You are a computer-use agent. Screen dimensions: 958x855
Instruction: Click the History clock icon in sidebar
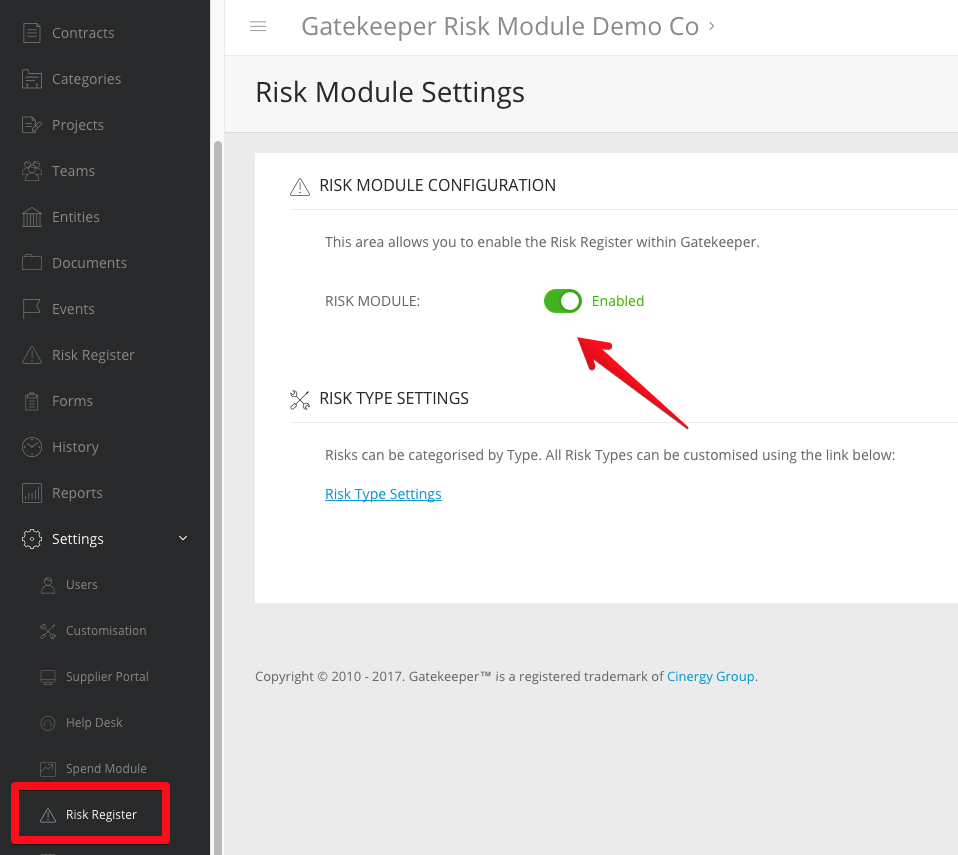[32, 447]
